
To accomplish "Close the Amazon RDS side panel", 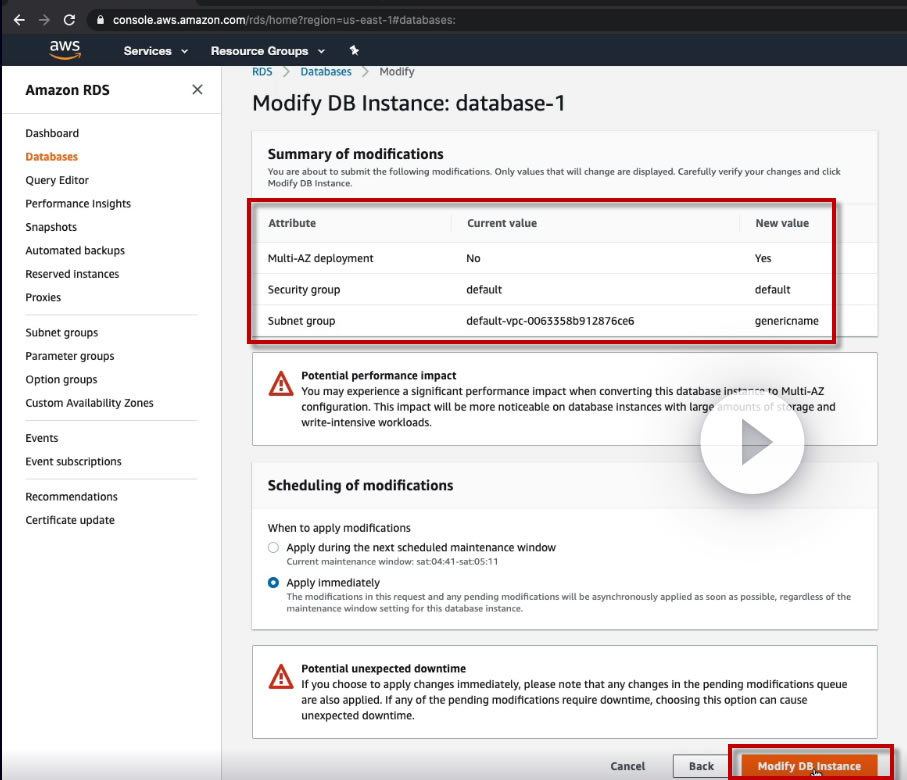I will click(197, 90).
